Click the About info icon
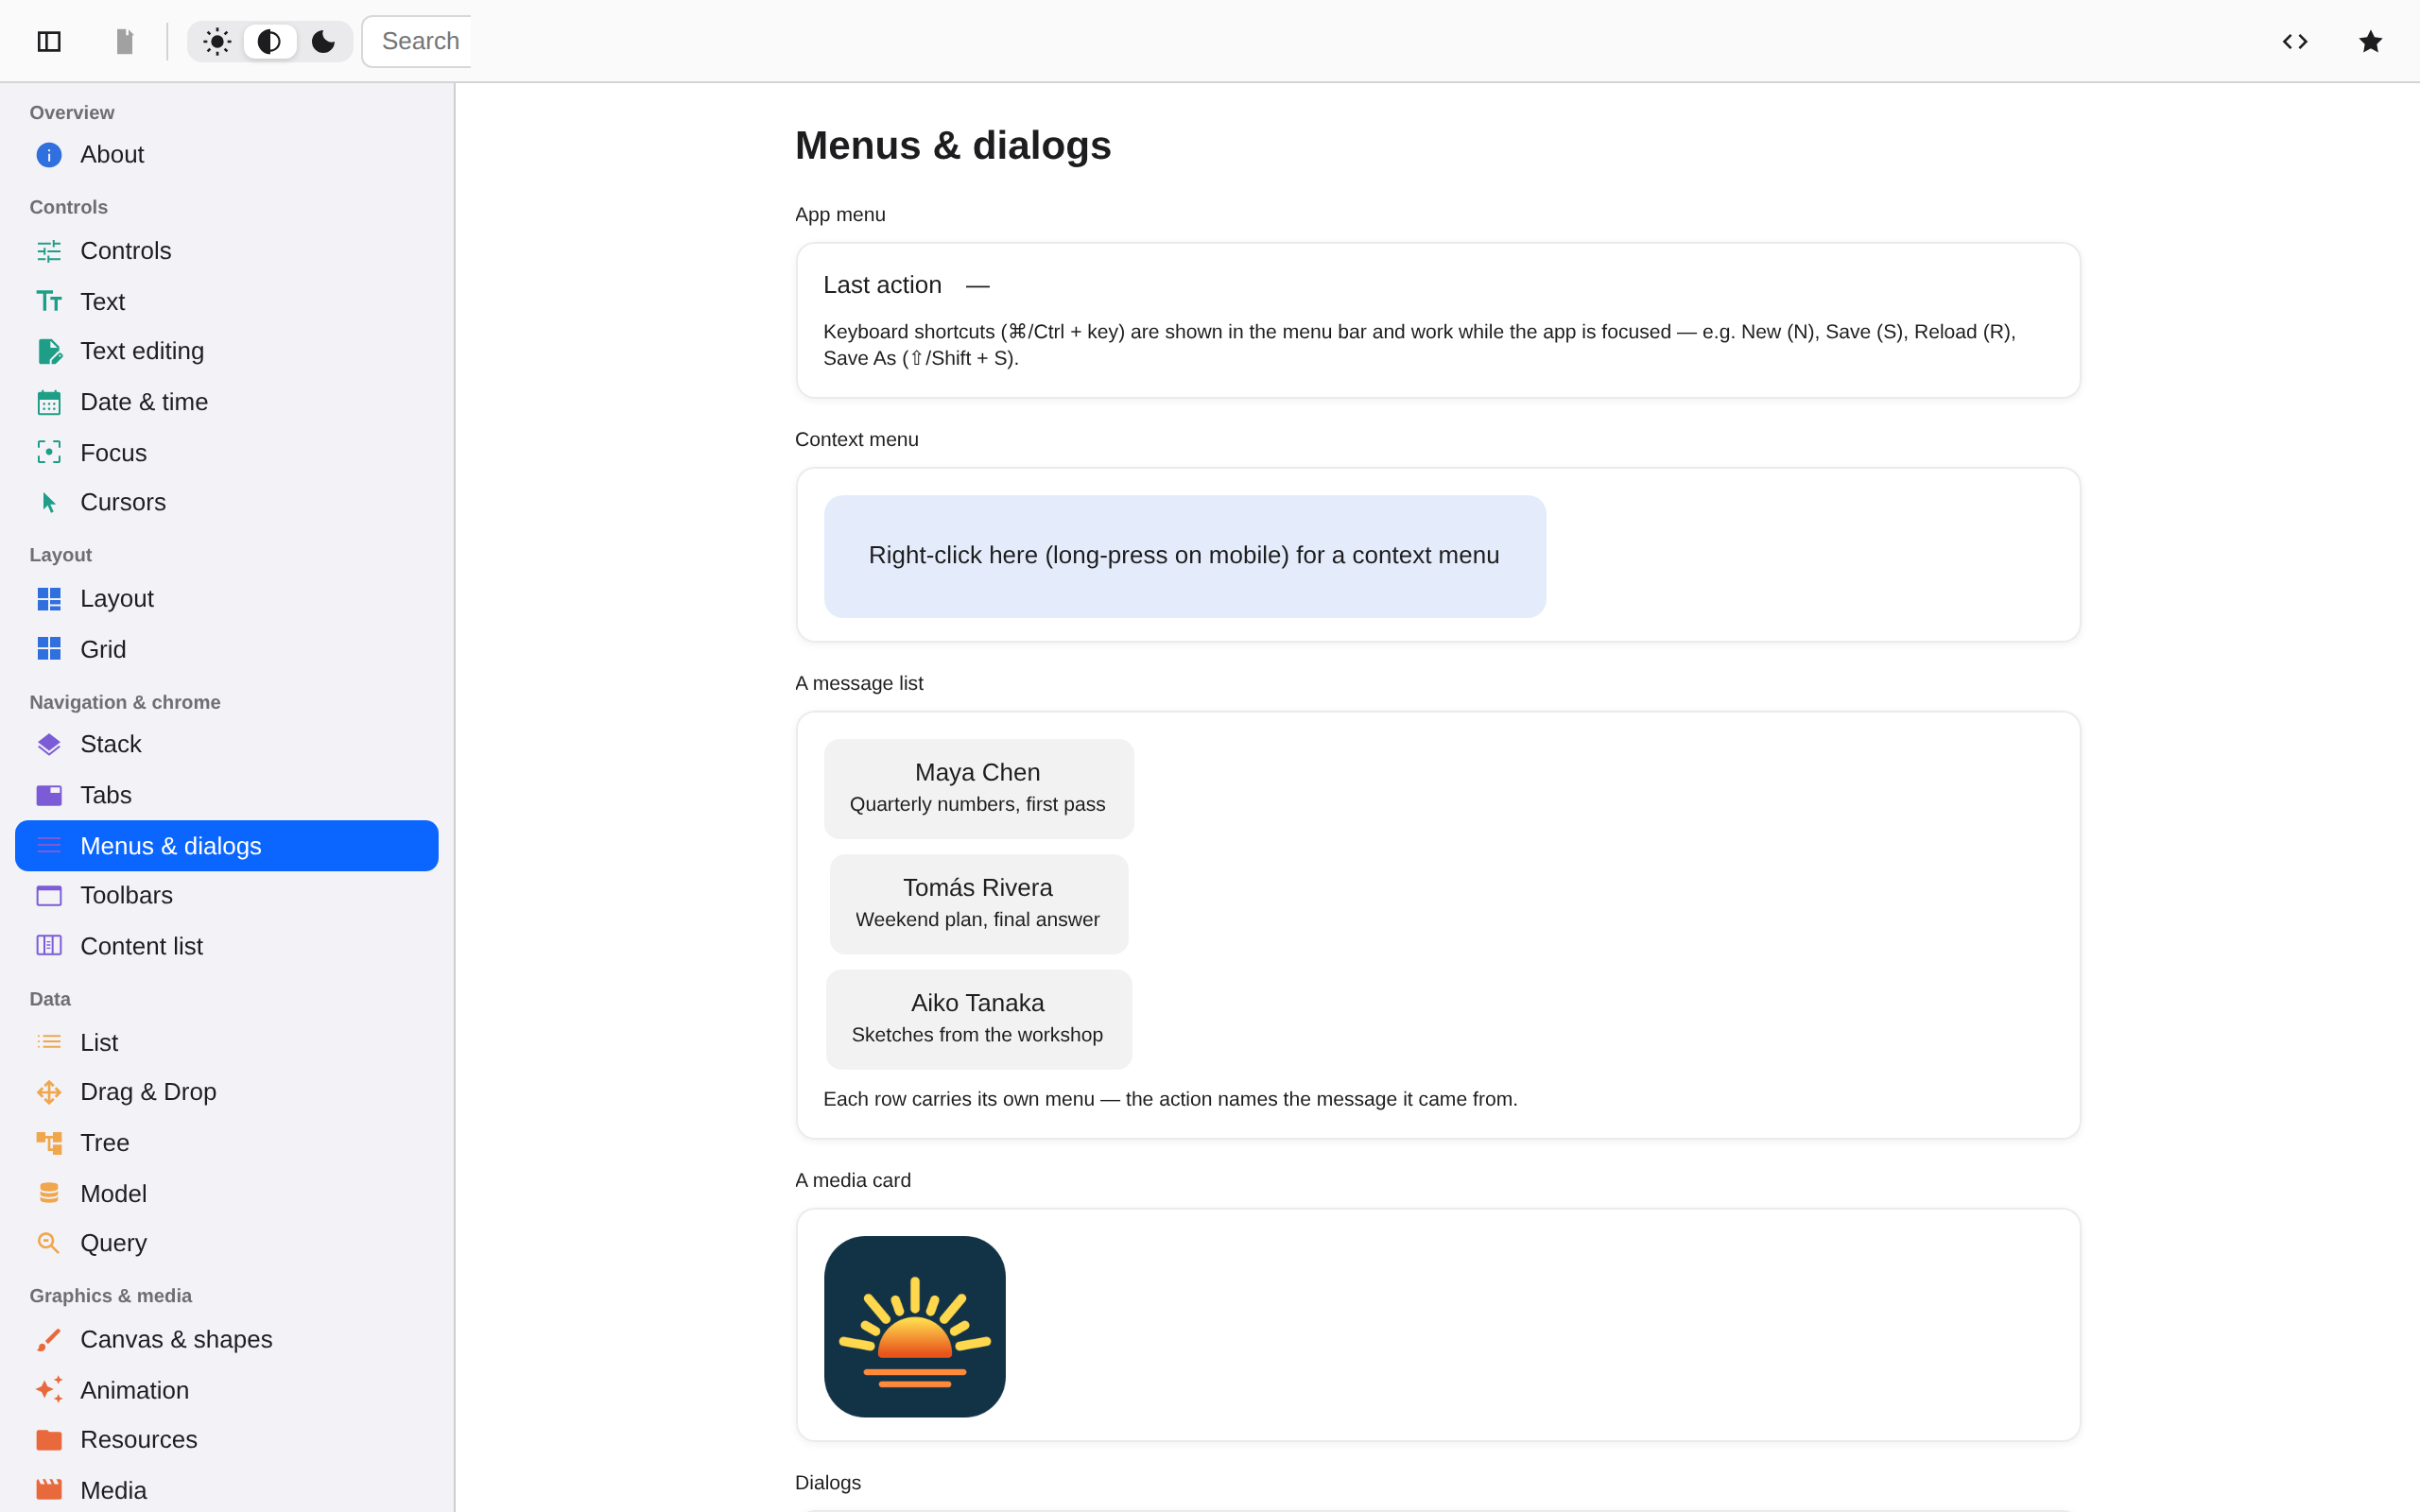2420x1512 pixels. pyautogui.click(x=49, y=155)
